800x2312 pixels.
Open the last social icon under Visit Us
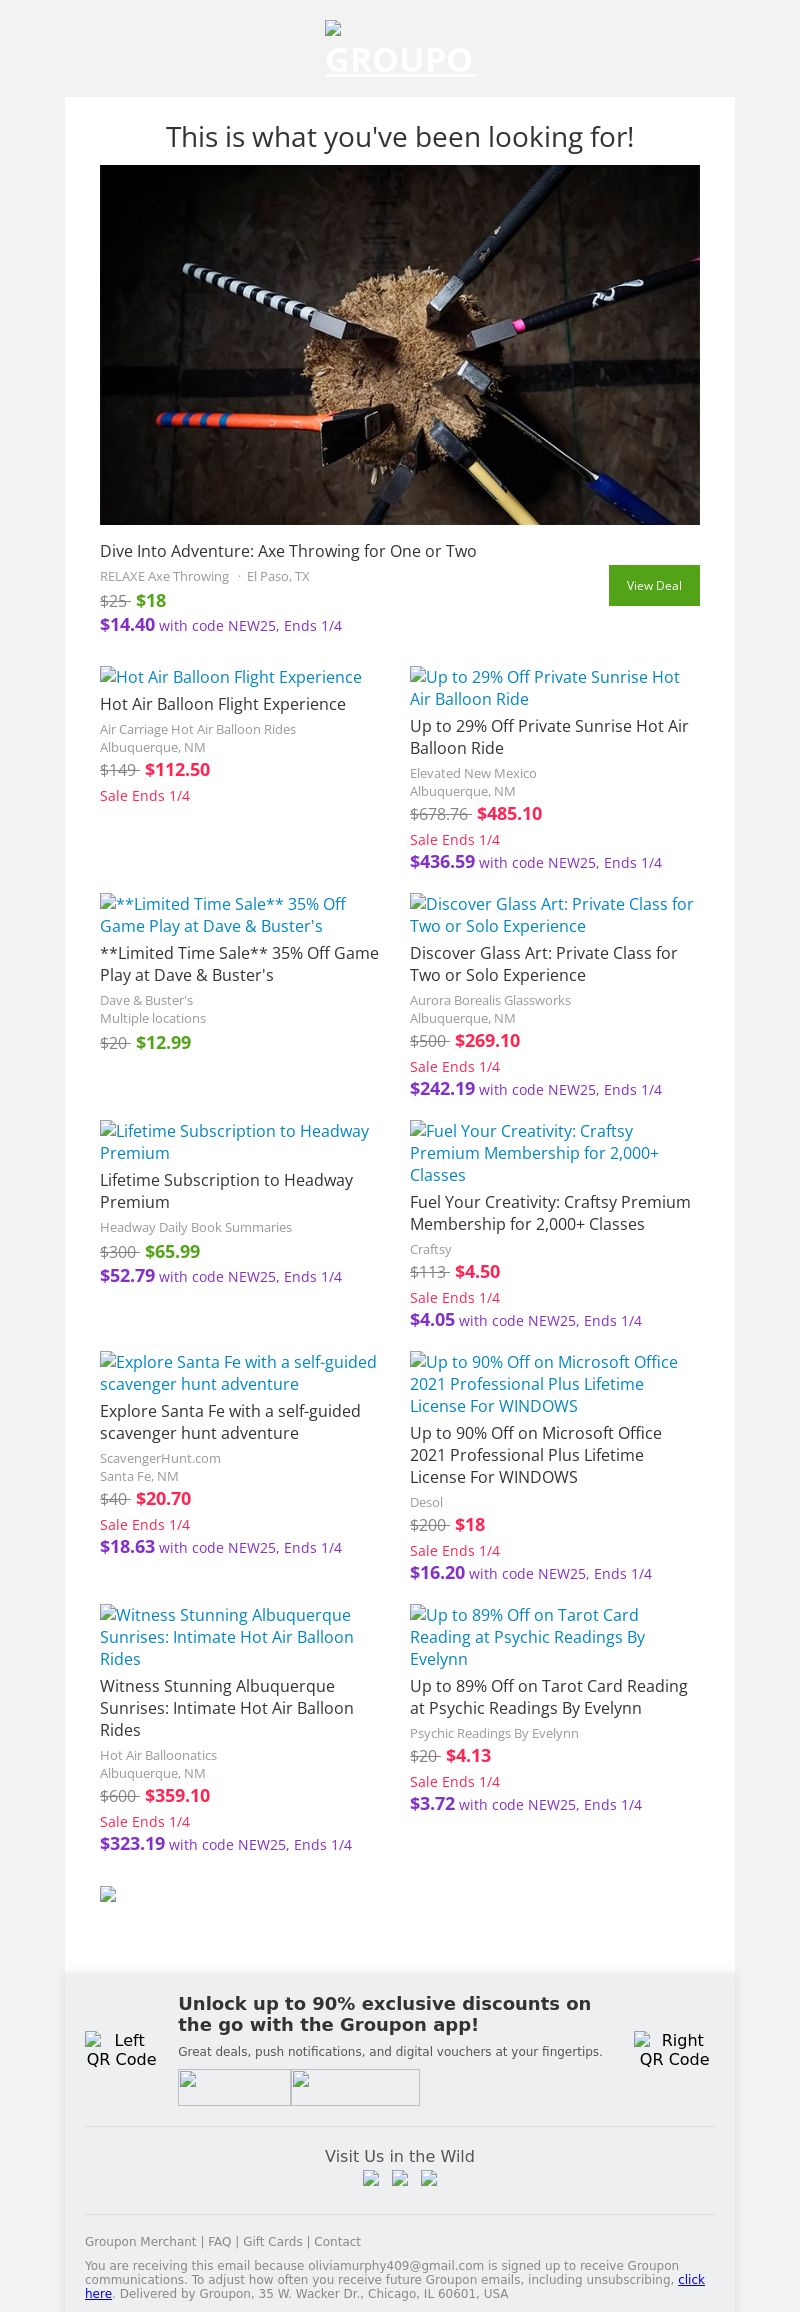(429, 2179)
